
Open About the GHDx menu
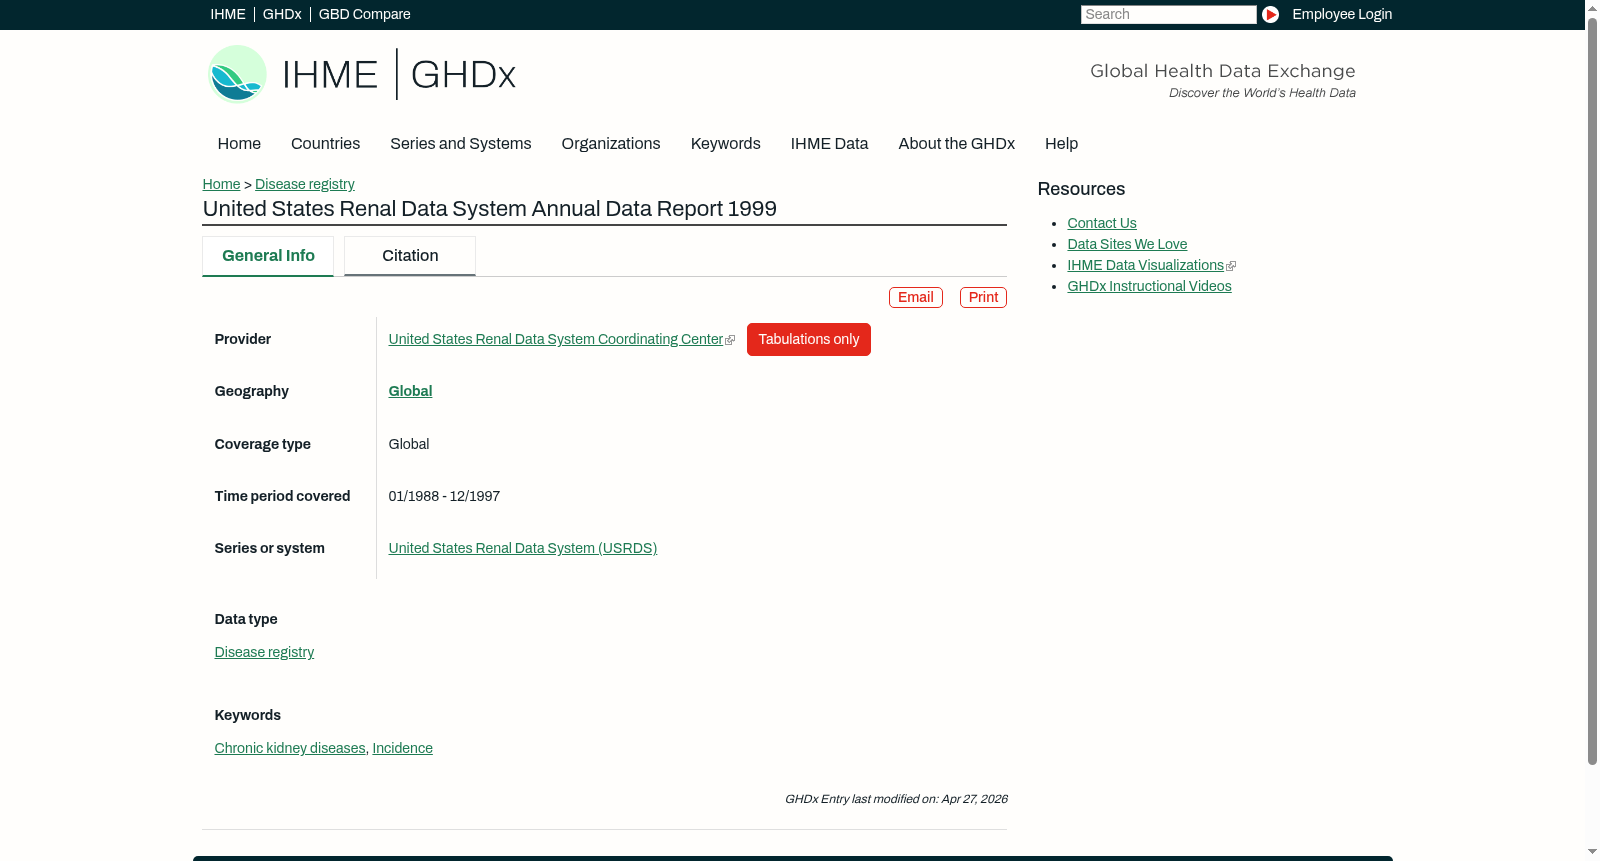click(x=956, y=144)
